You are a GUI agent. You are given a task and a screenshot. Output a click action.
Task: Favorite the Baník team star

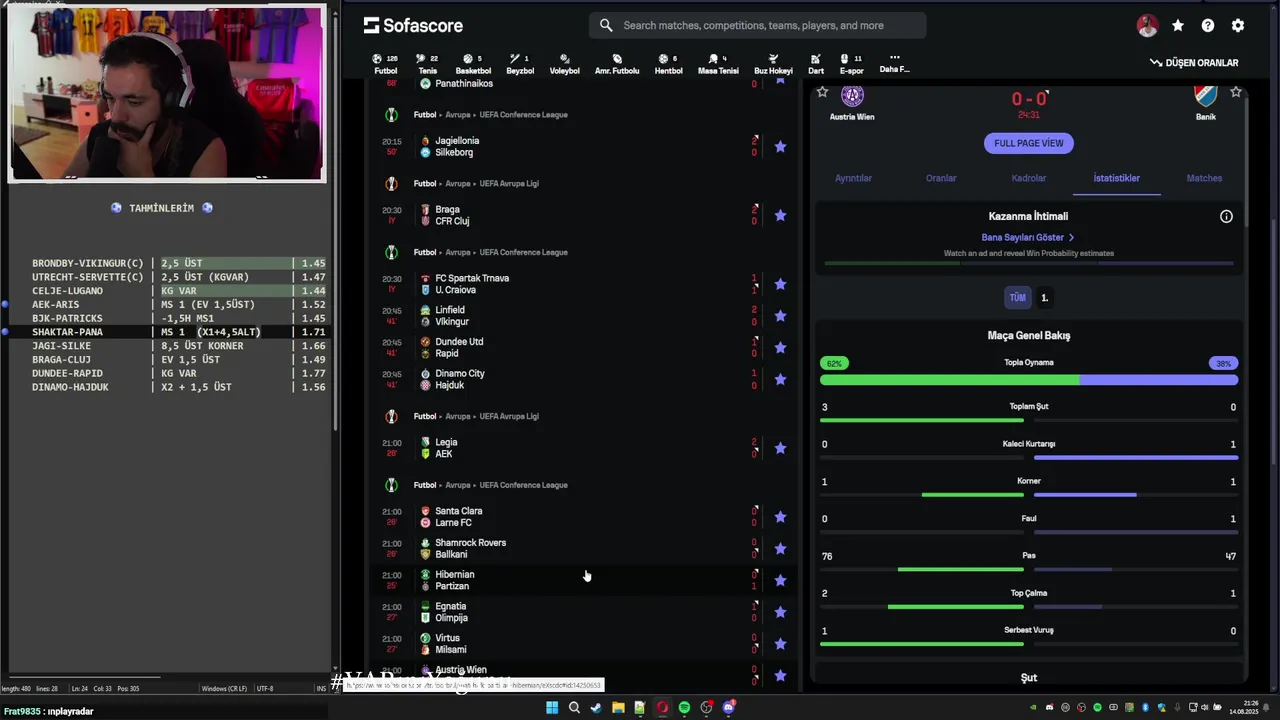pyautogui.click(x=1236, y=92)
